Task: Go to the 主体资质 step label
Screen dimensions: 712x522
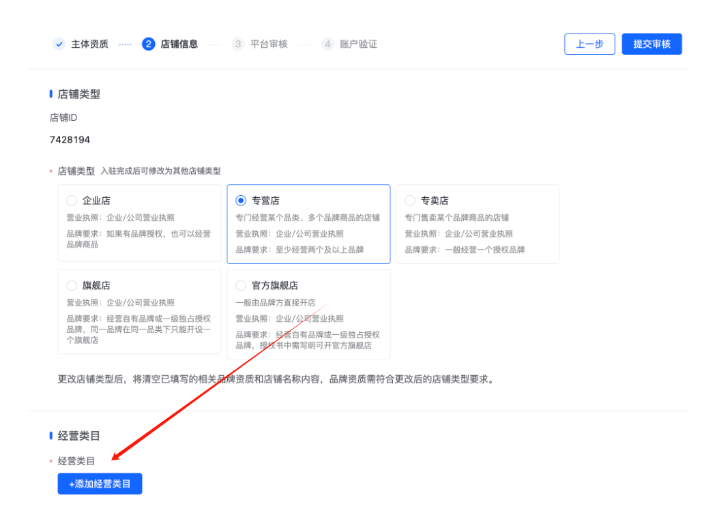Action: click(x=89, y=44)
